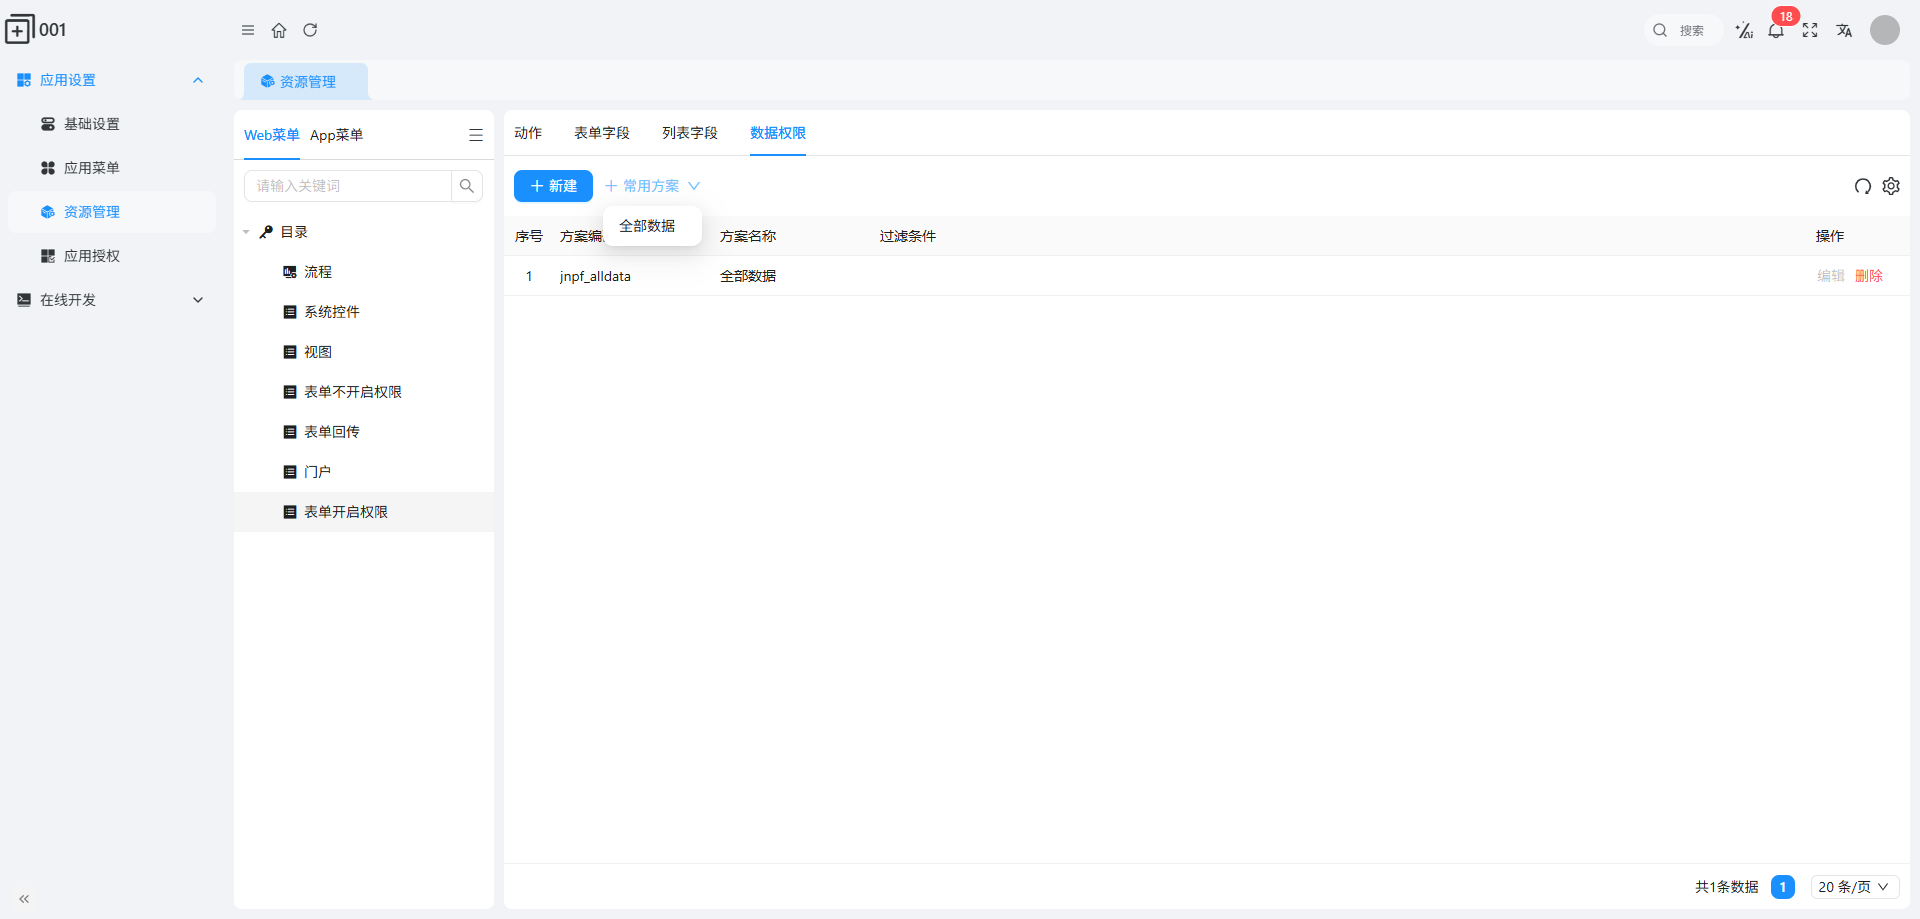Open the language translation icon
Viewport: 1920px width, 919px height.
click(1844, 30)
